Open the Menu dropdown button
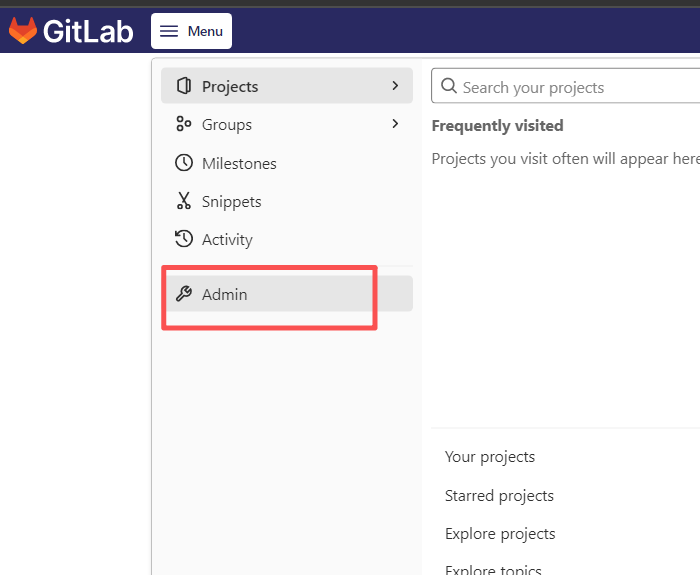700x575 pixels. click(192, 31)
